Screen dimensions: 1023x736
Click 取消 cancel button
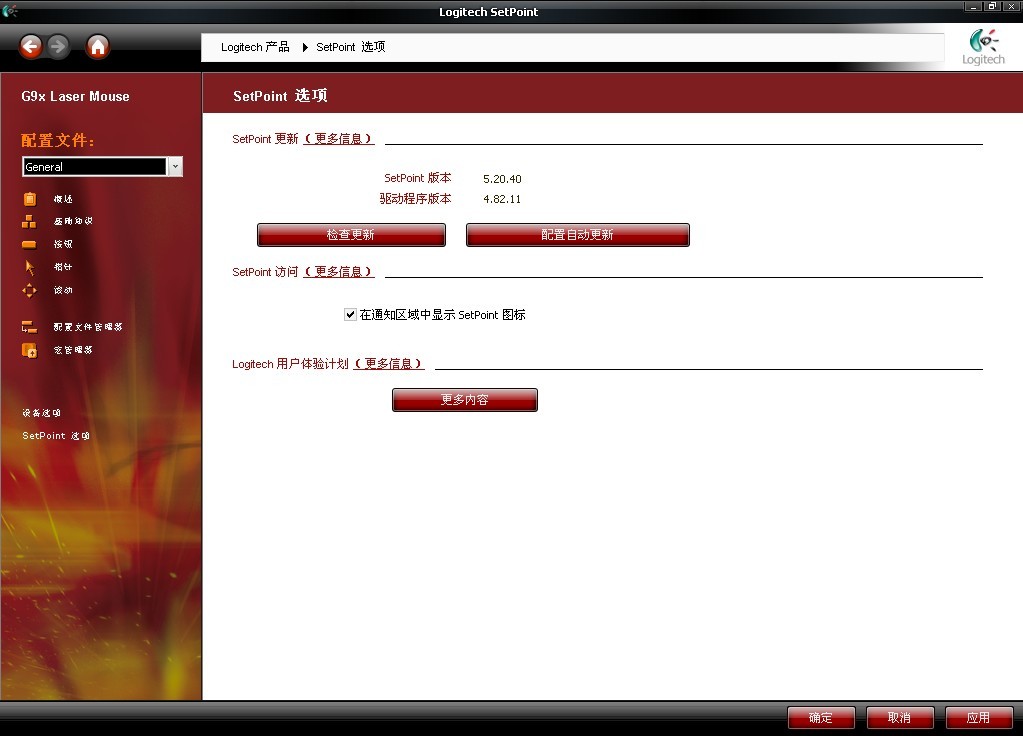(900, 718)
